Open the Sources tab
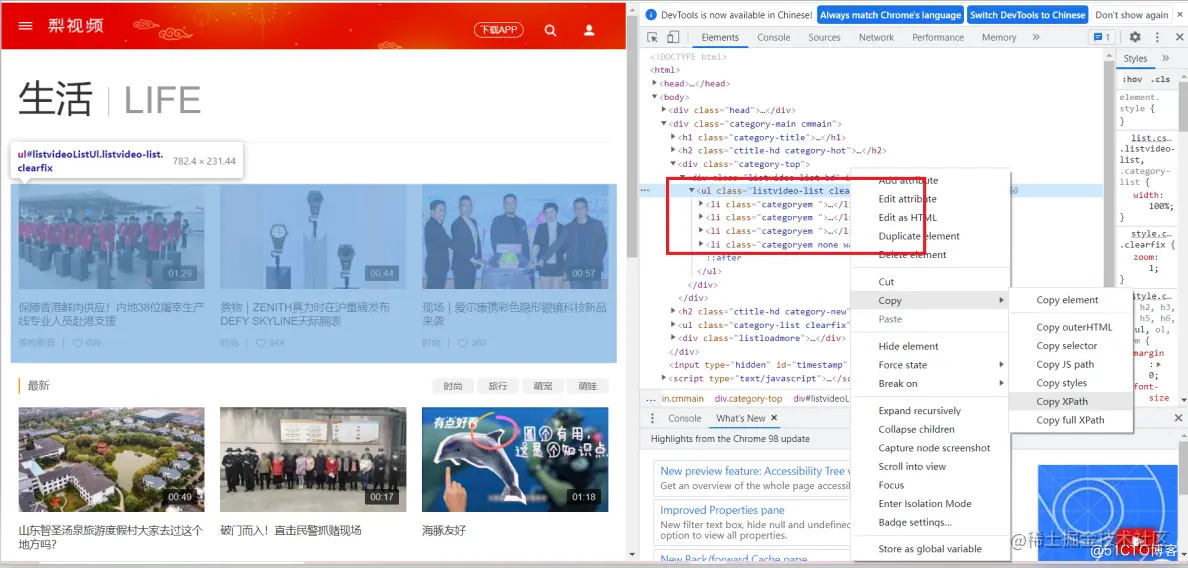The image size is (1188, 568). click(824, 37)
